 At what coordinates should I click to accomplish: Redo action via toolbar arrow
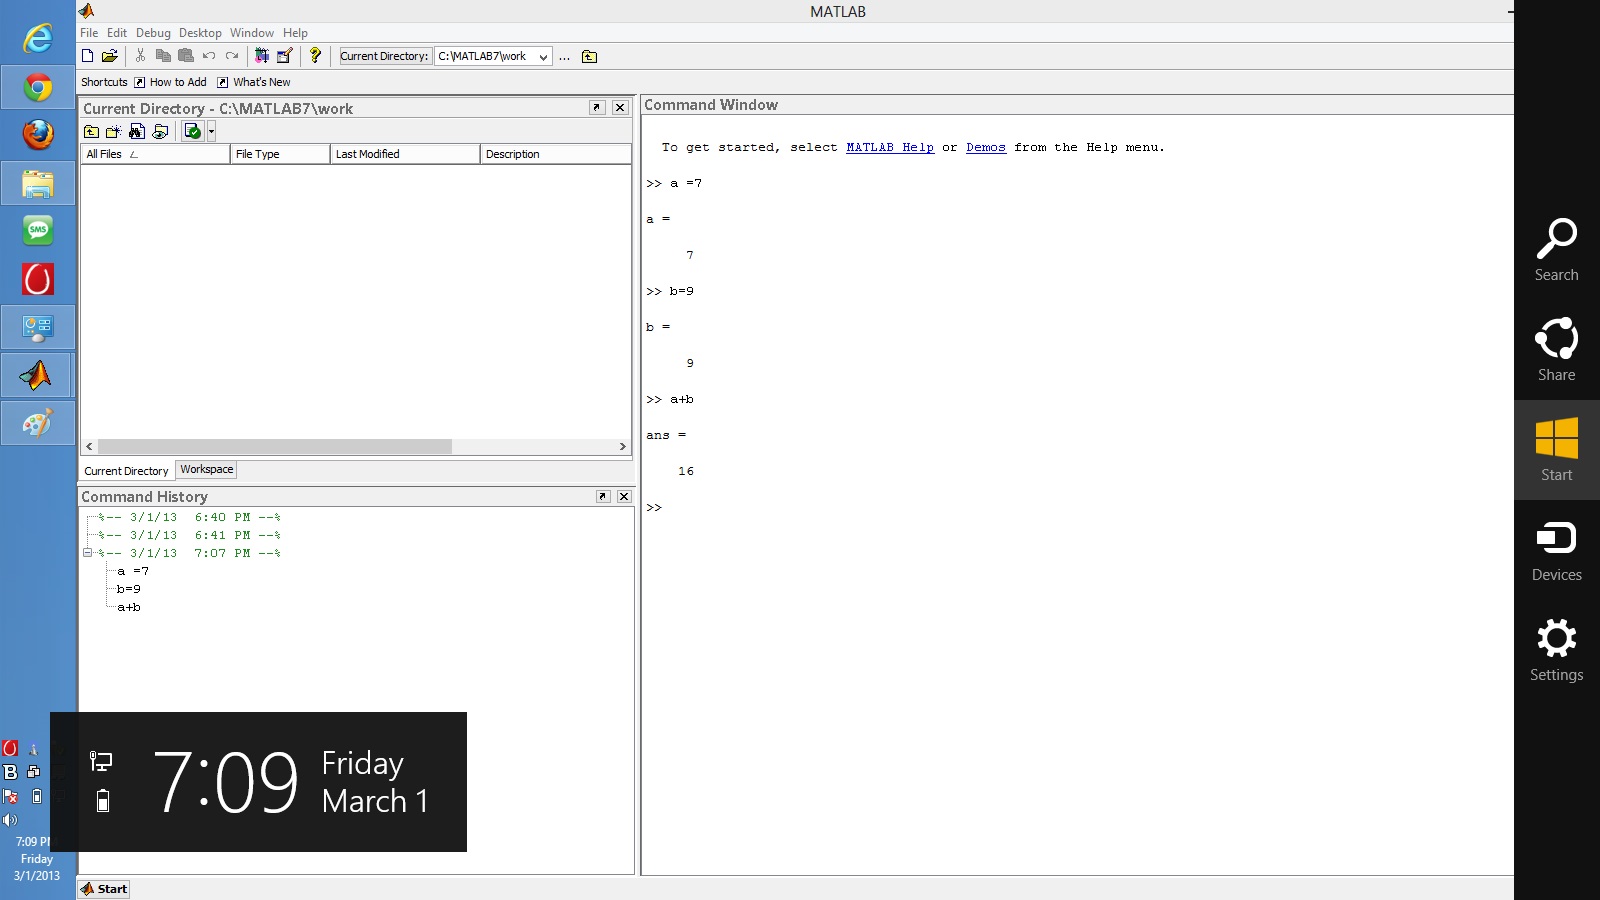232,56
